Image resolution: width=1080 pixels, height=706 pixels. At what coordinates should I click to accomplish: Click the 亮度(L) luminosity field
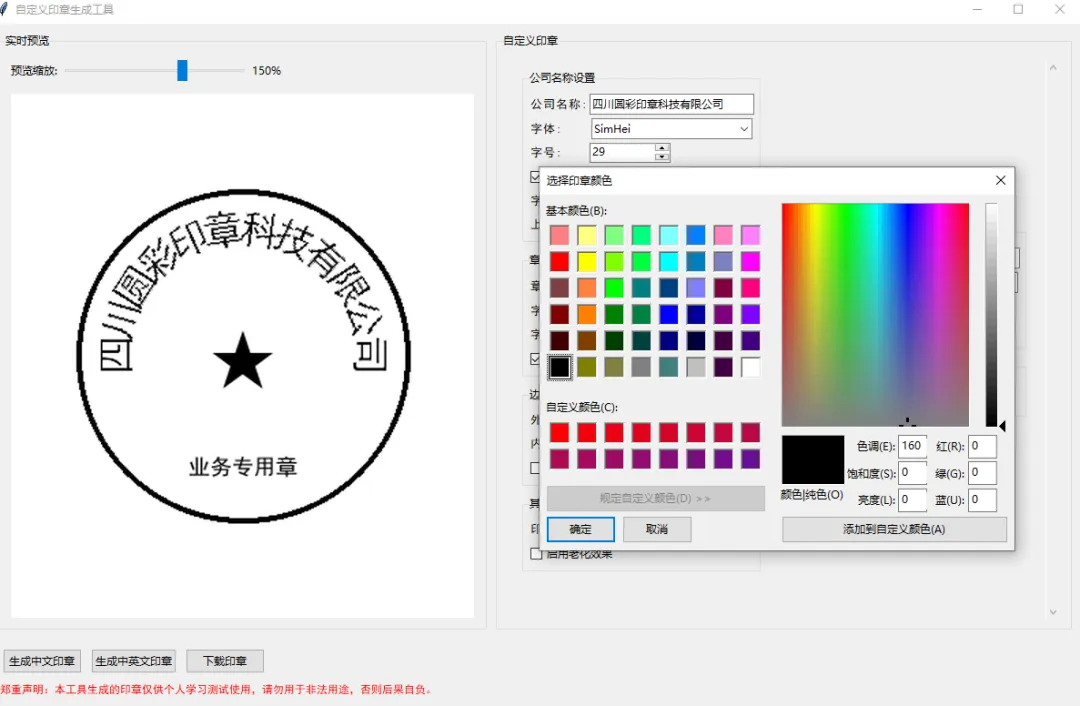912,500
